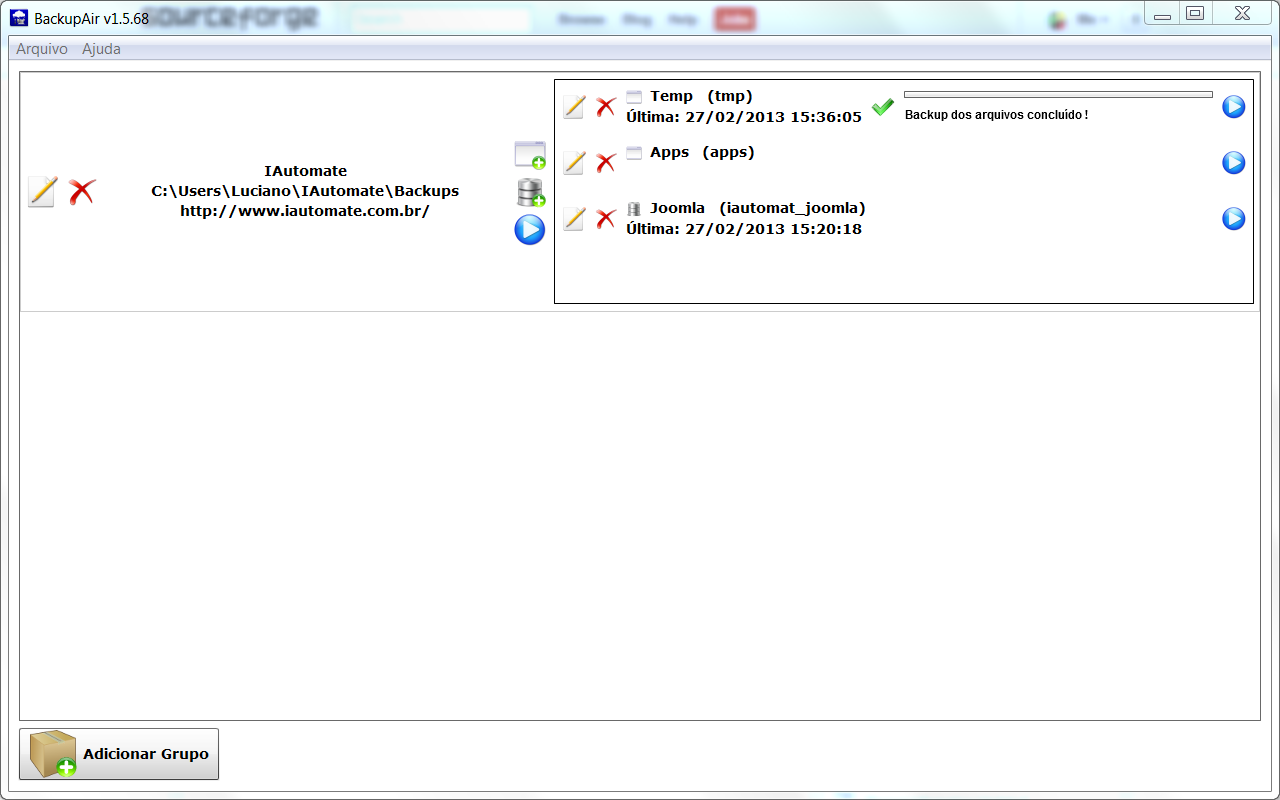The height and width of the screenshot is (800, 1280).
Task: Edit the Temp (tmp) backup entry
Action: point(573,107)
